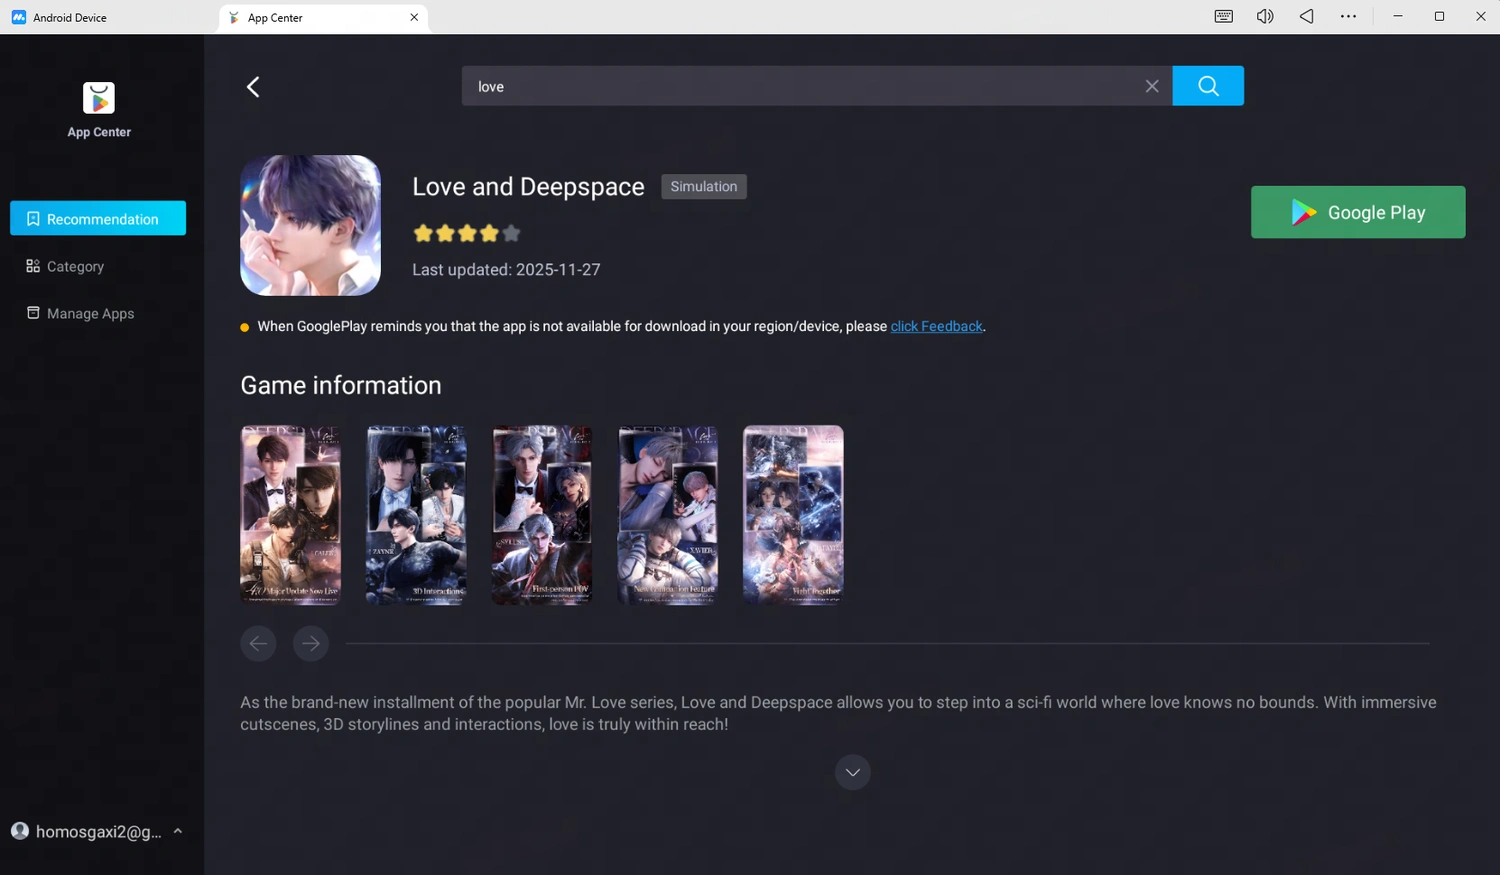The image size is (1500, 875).
Task: Open the virtual keyboard icon in title bar
Action: [x=1222, y=16]
